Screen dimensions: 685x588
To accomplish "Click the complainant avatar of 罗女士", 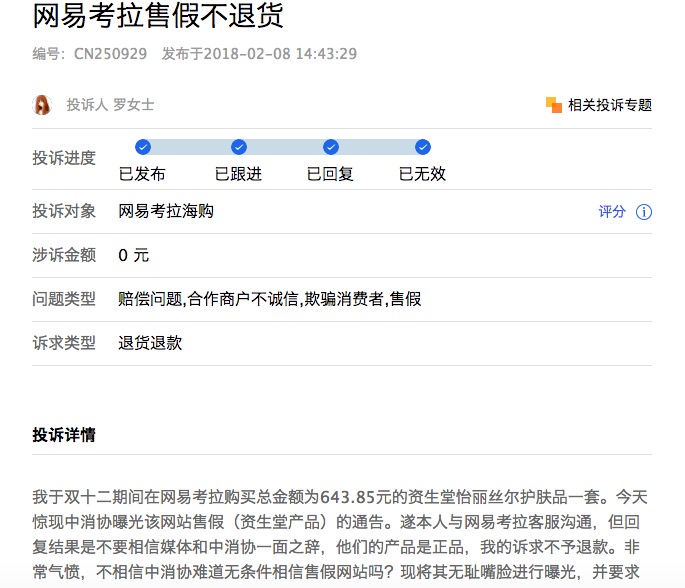I will 42,105.
